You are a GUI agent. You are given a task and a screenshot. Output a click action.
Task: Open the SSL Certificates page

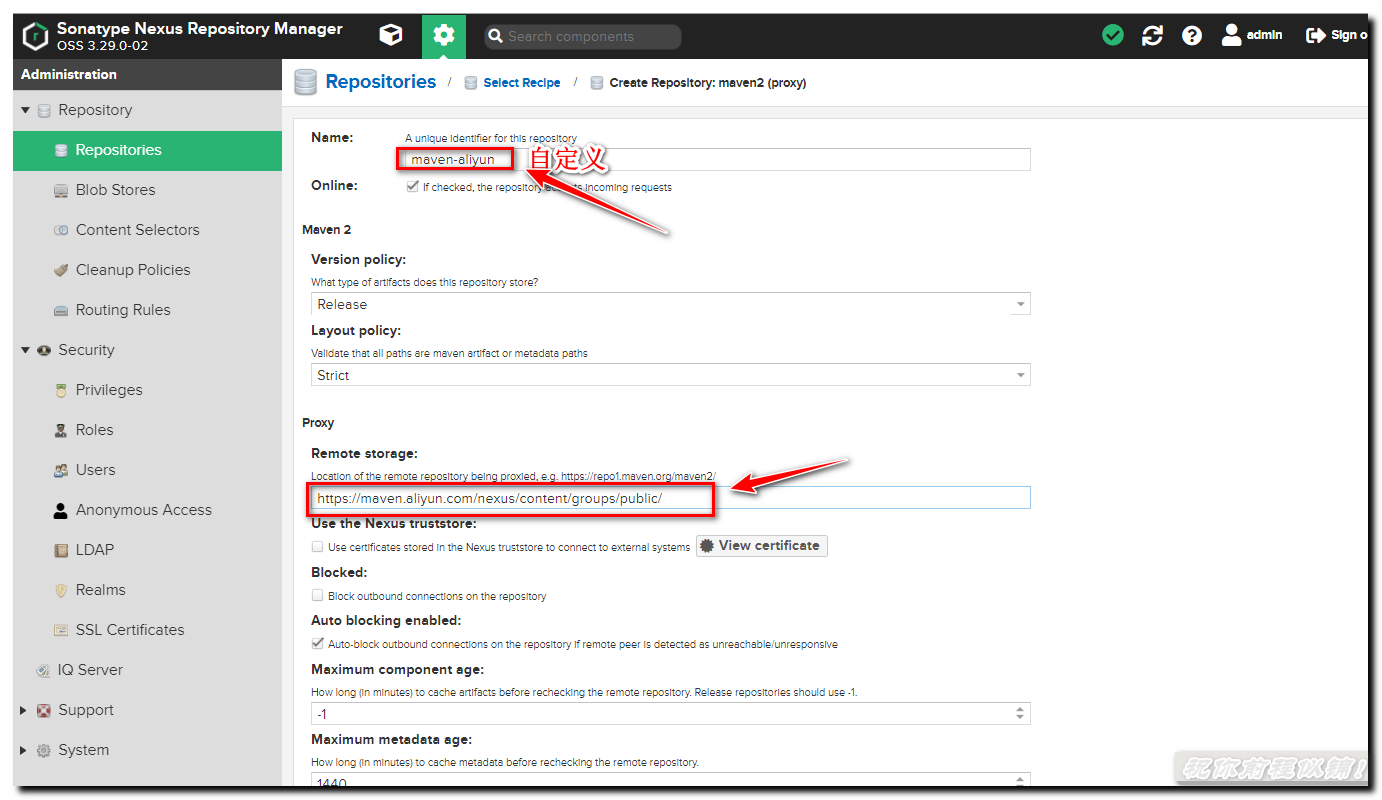pos(147,630)
